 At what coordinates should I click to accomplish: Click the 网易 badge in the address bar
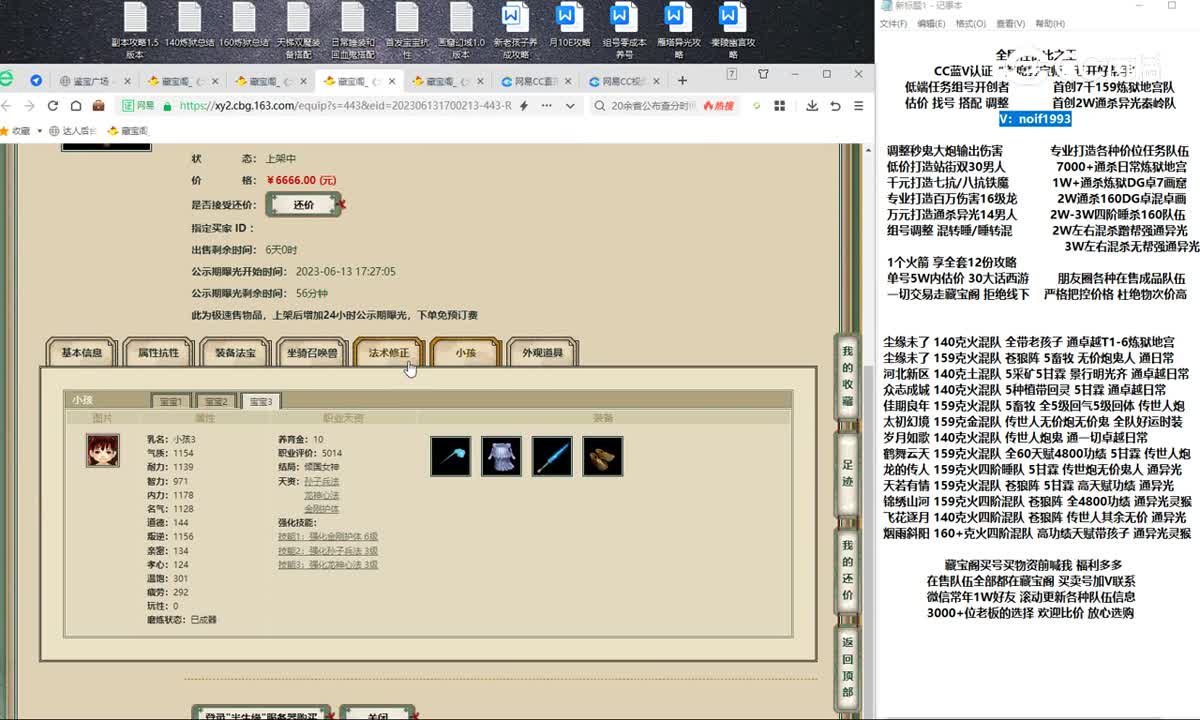click(x=137, y=106)
